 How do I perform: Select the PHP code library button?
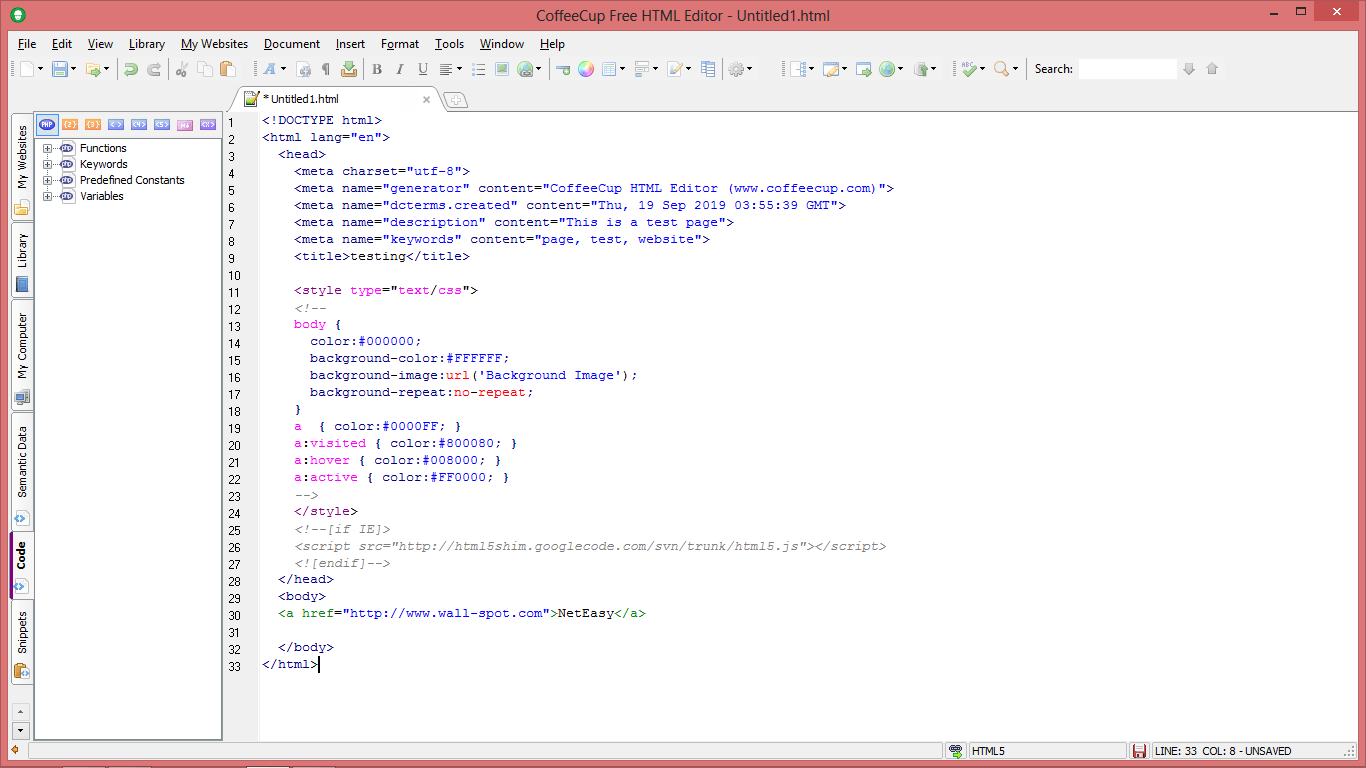coord(47,125)
